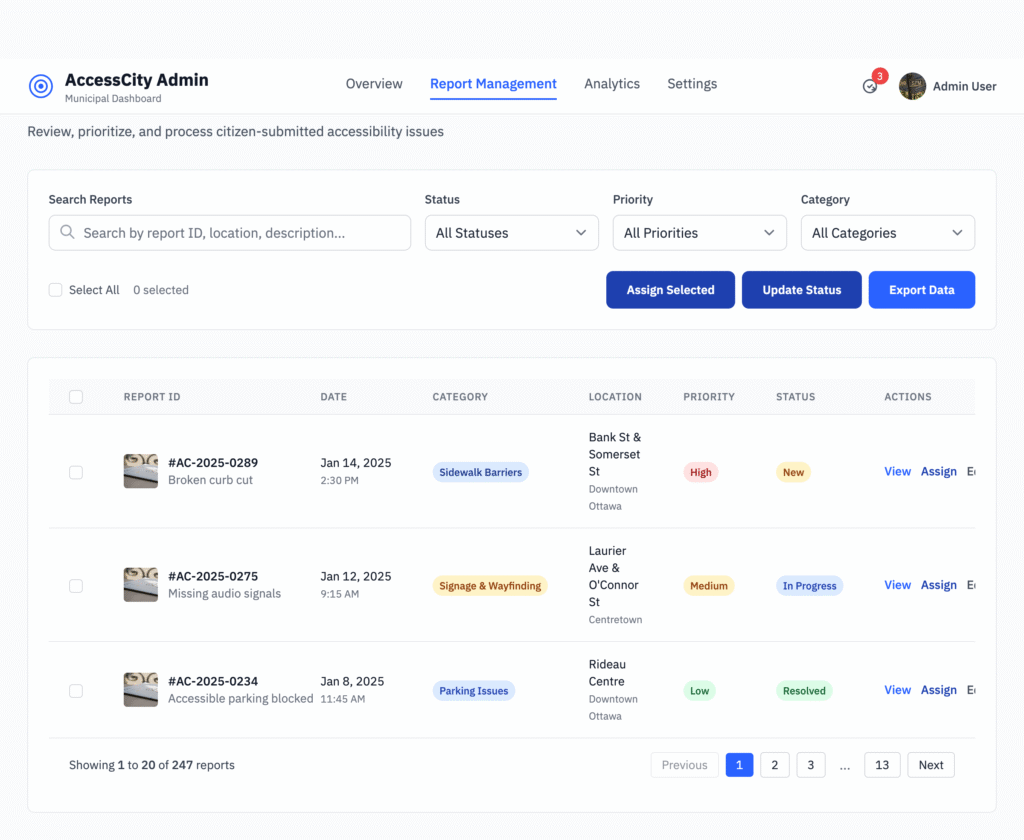1024x840 pixels.
Task: Go to the Overview tab
Action: pyautogui.click(x=374, y=84)
